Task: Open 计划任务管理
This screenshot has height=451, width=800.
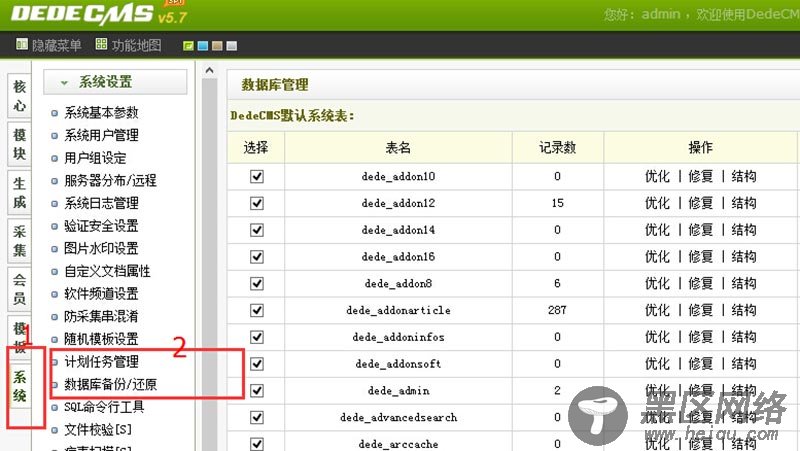Action: click(x=101, y=362)
